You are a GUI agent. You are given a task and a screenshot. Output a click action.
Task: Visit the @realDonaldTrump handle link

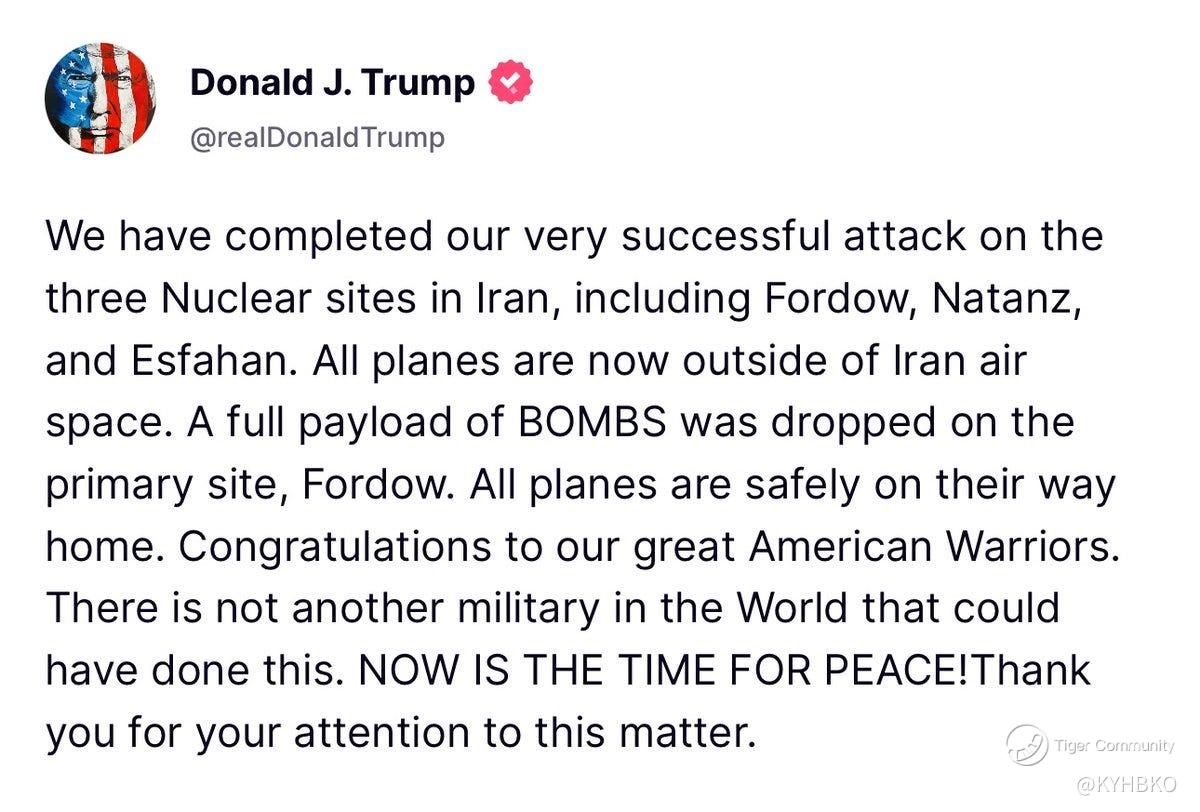point(317,137)
